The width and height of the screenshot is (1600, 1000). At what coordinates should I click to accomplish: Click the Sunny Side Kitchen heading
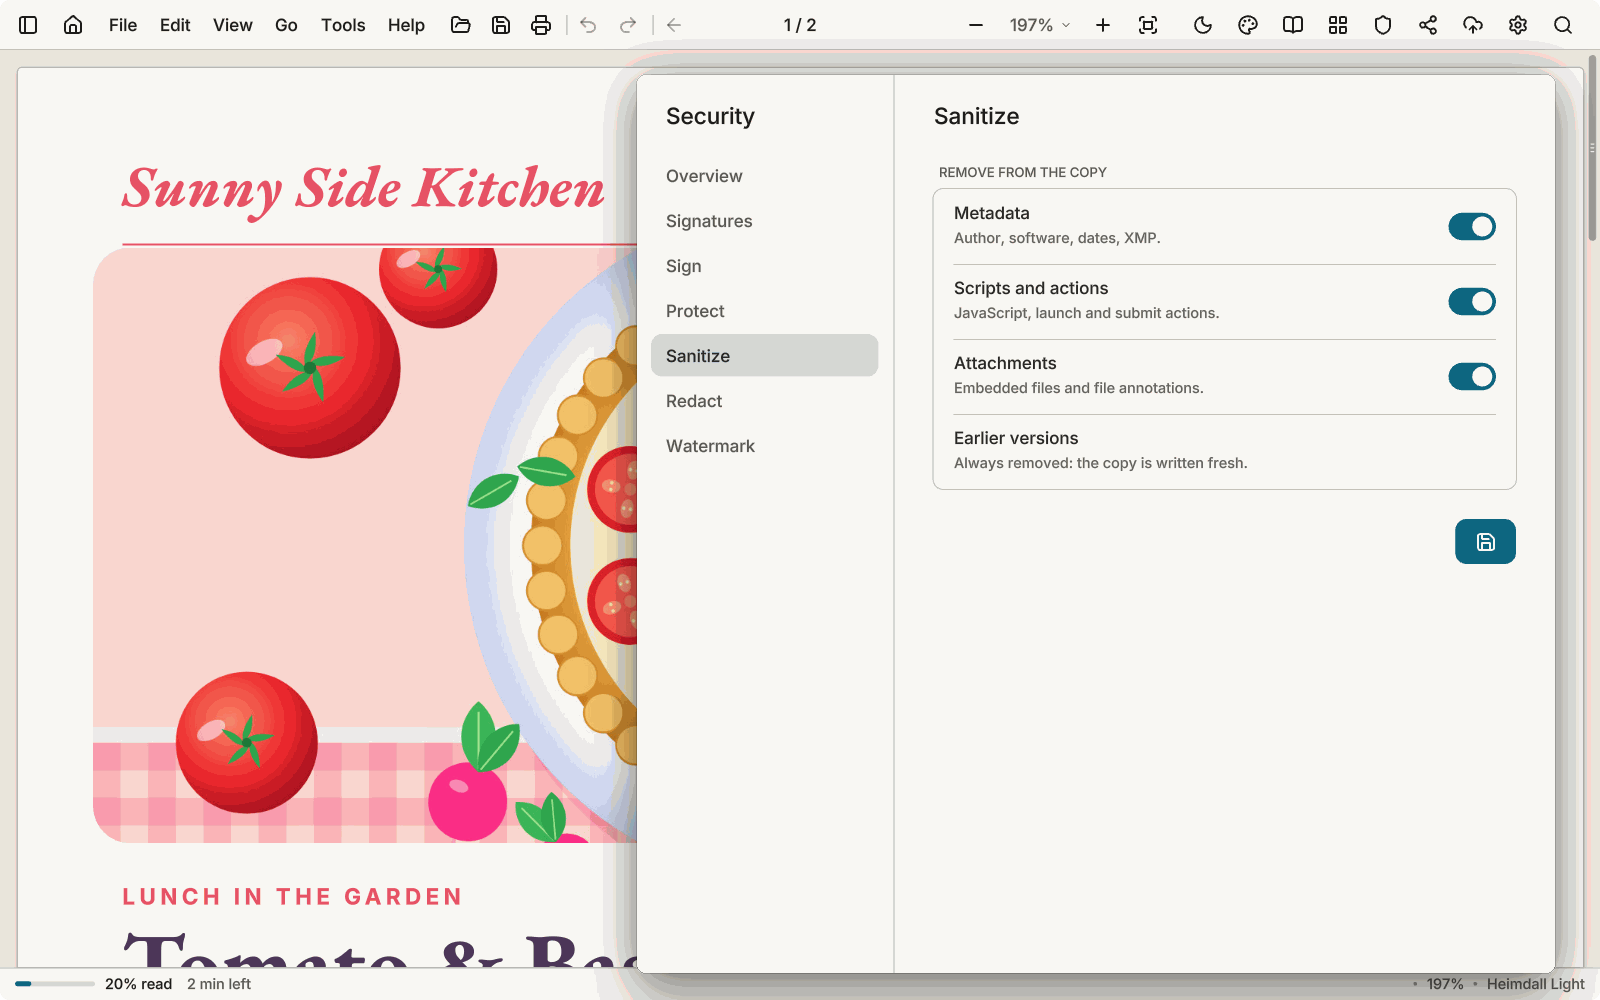click(x=364, y=190)
